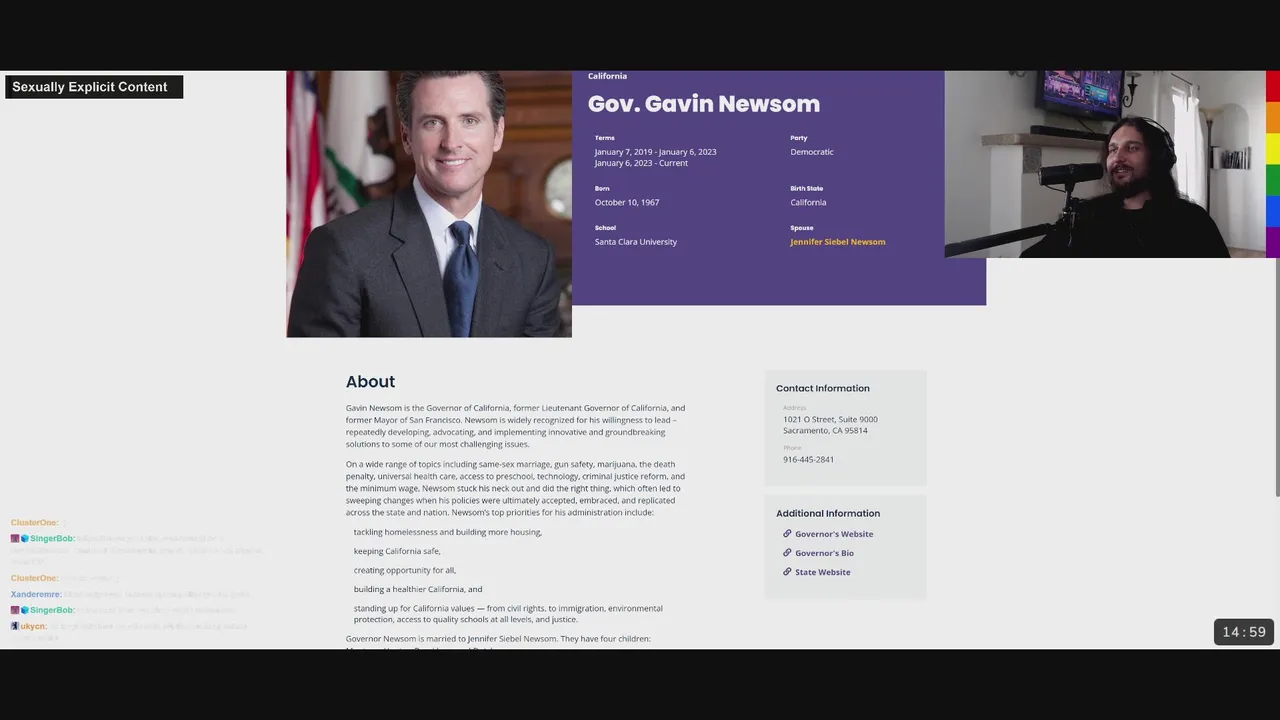Click 'tackling homelessness and building more housing,'

pyautogui.click(x=448, y=532)
